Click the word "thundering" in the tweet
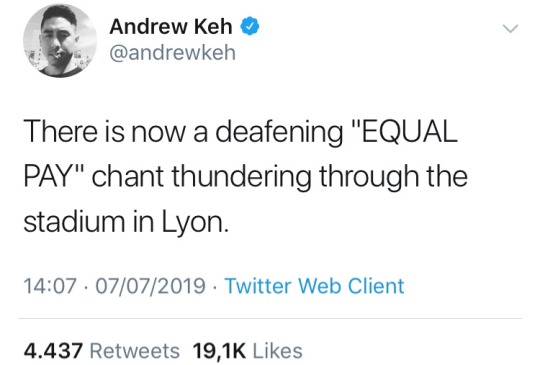The width and height of the screenshot is (540, 365). pos(242,178)
